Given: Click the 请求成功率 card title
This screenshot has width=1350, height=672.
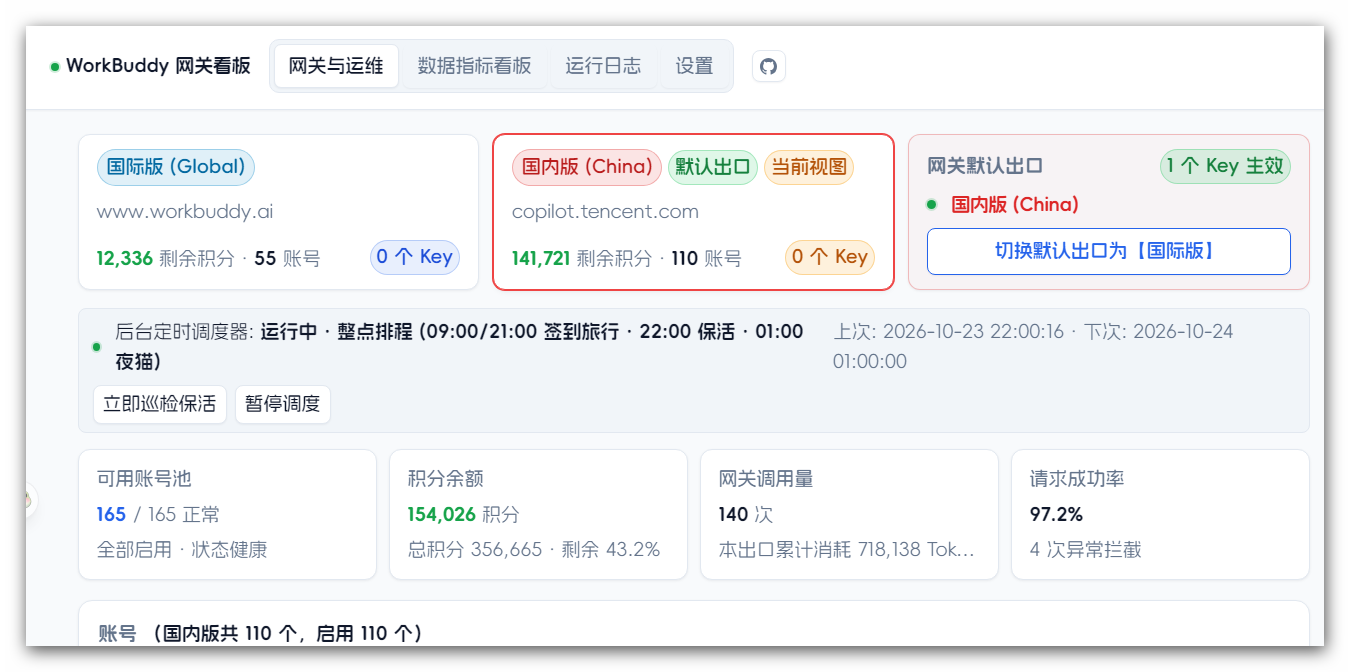Looking at the screenshot, I should tap(1077, 479).
